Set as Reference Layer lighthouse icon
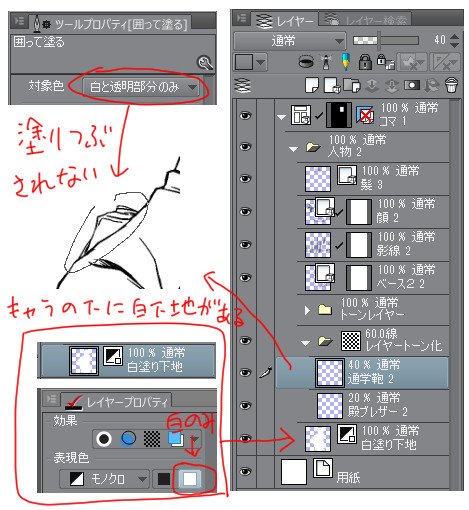469x510 pixels. tap(326, 62)
